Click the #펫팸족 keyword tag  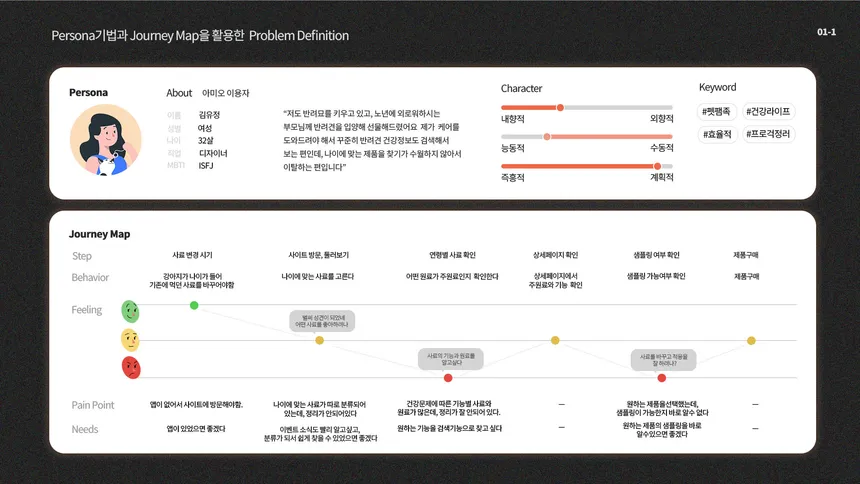point(716,111)
